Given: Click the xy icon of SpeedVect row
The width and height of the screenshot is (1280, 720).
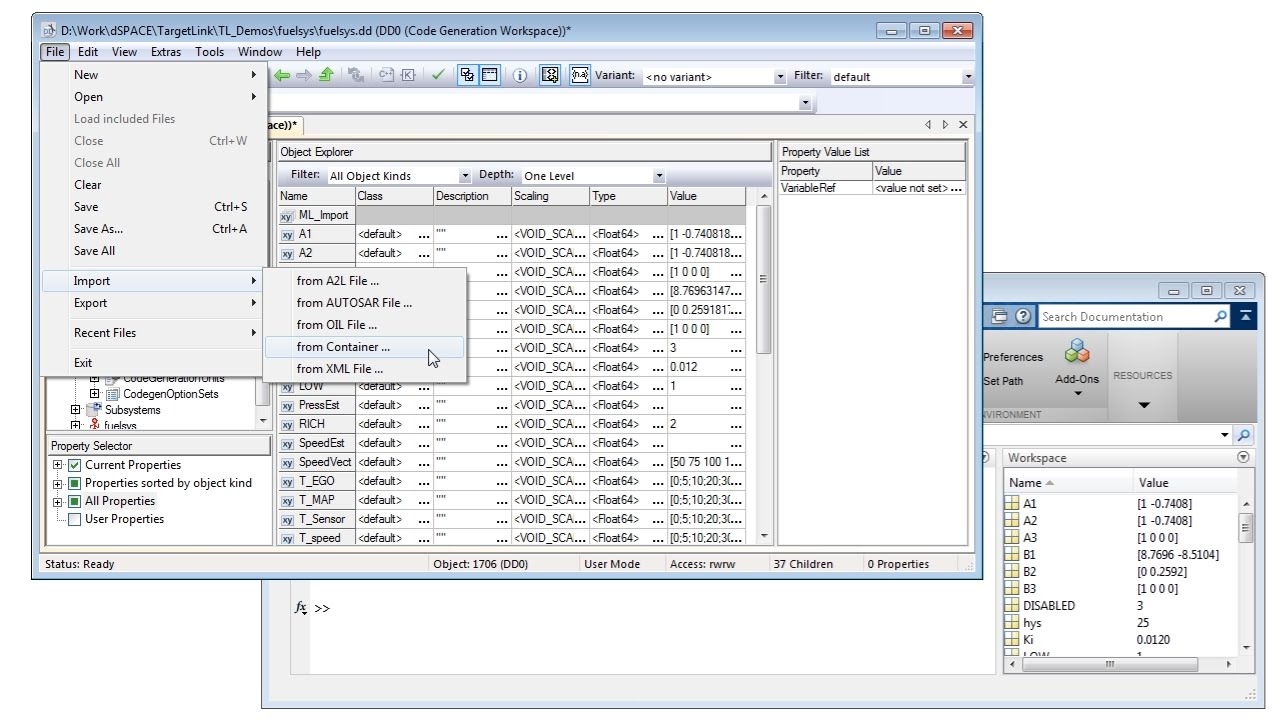Looking at the screenshot, I should click(287, 462).
